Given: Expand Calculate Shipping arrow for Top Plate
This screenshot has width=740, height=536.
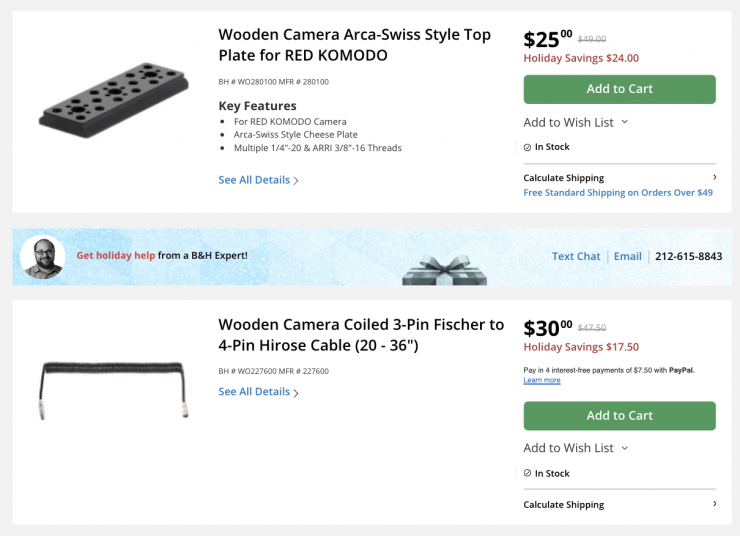Looking at the screenshot, I should pos(713,177).
